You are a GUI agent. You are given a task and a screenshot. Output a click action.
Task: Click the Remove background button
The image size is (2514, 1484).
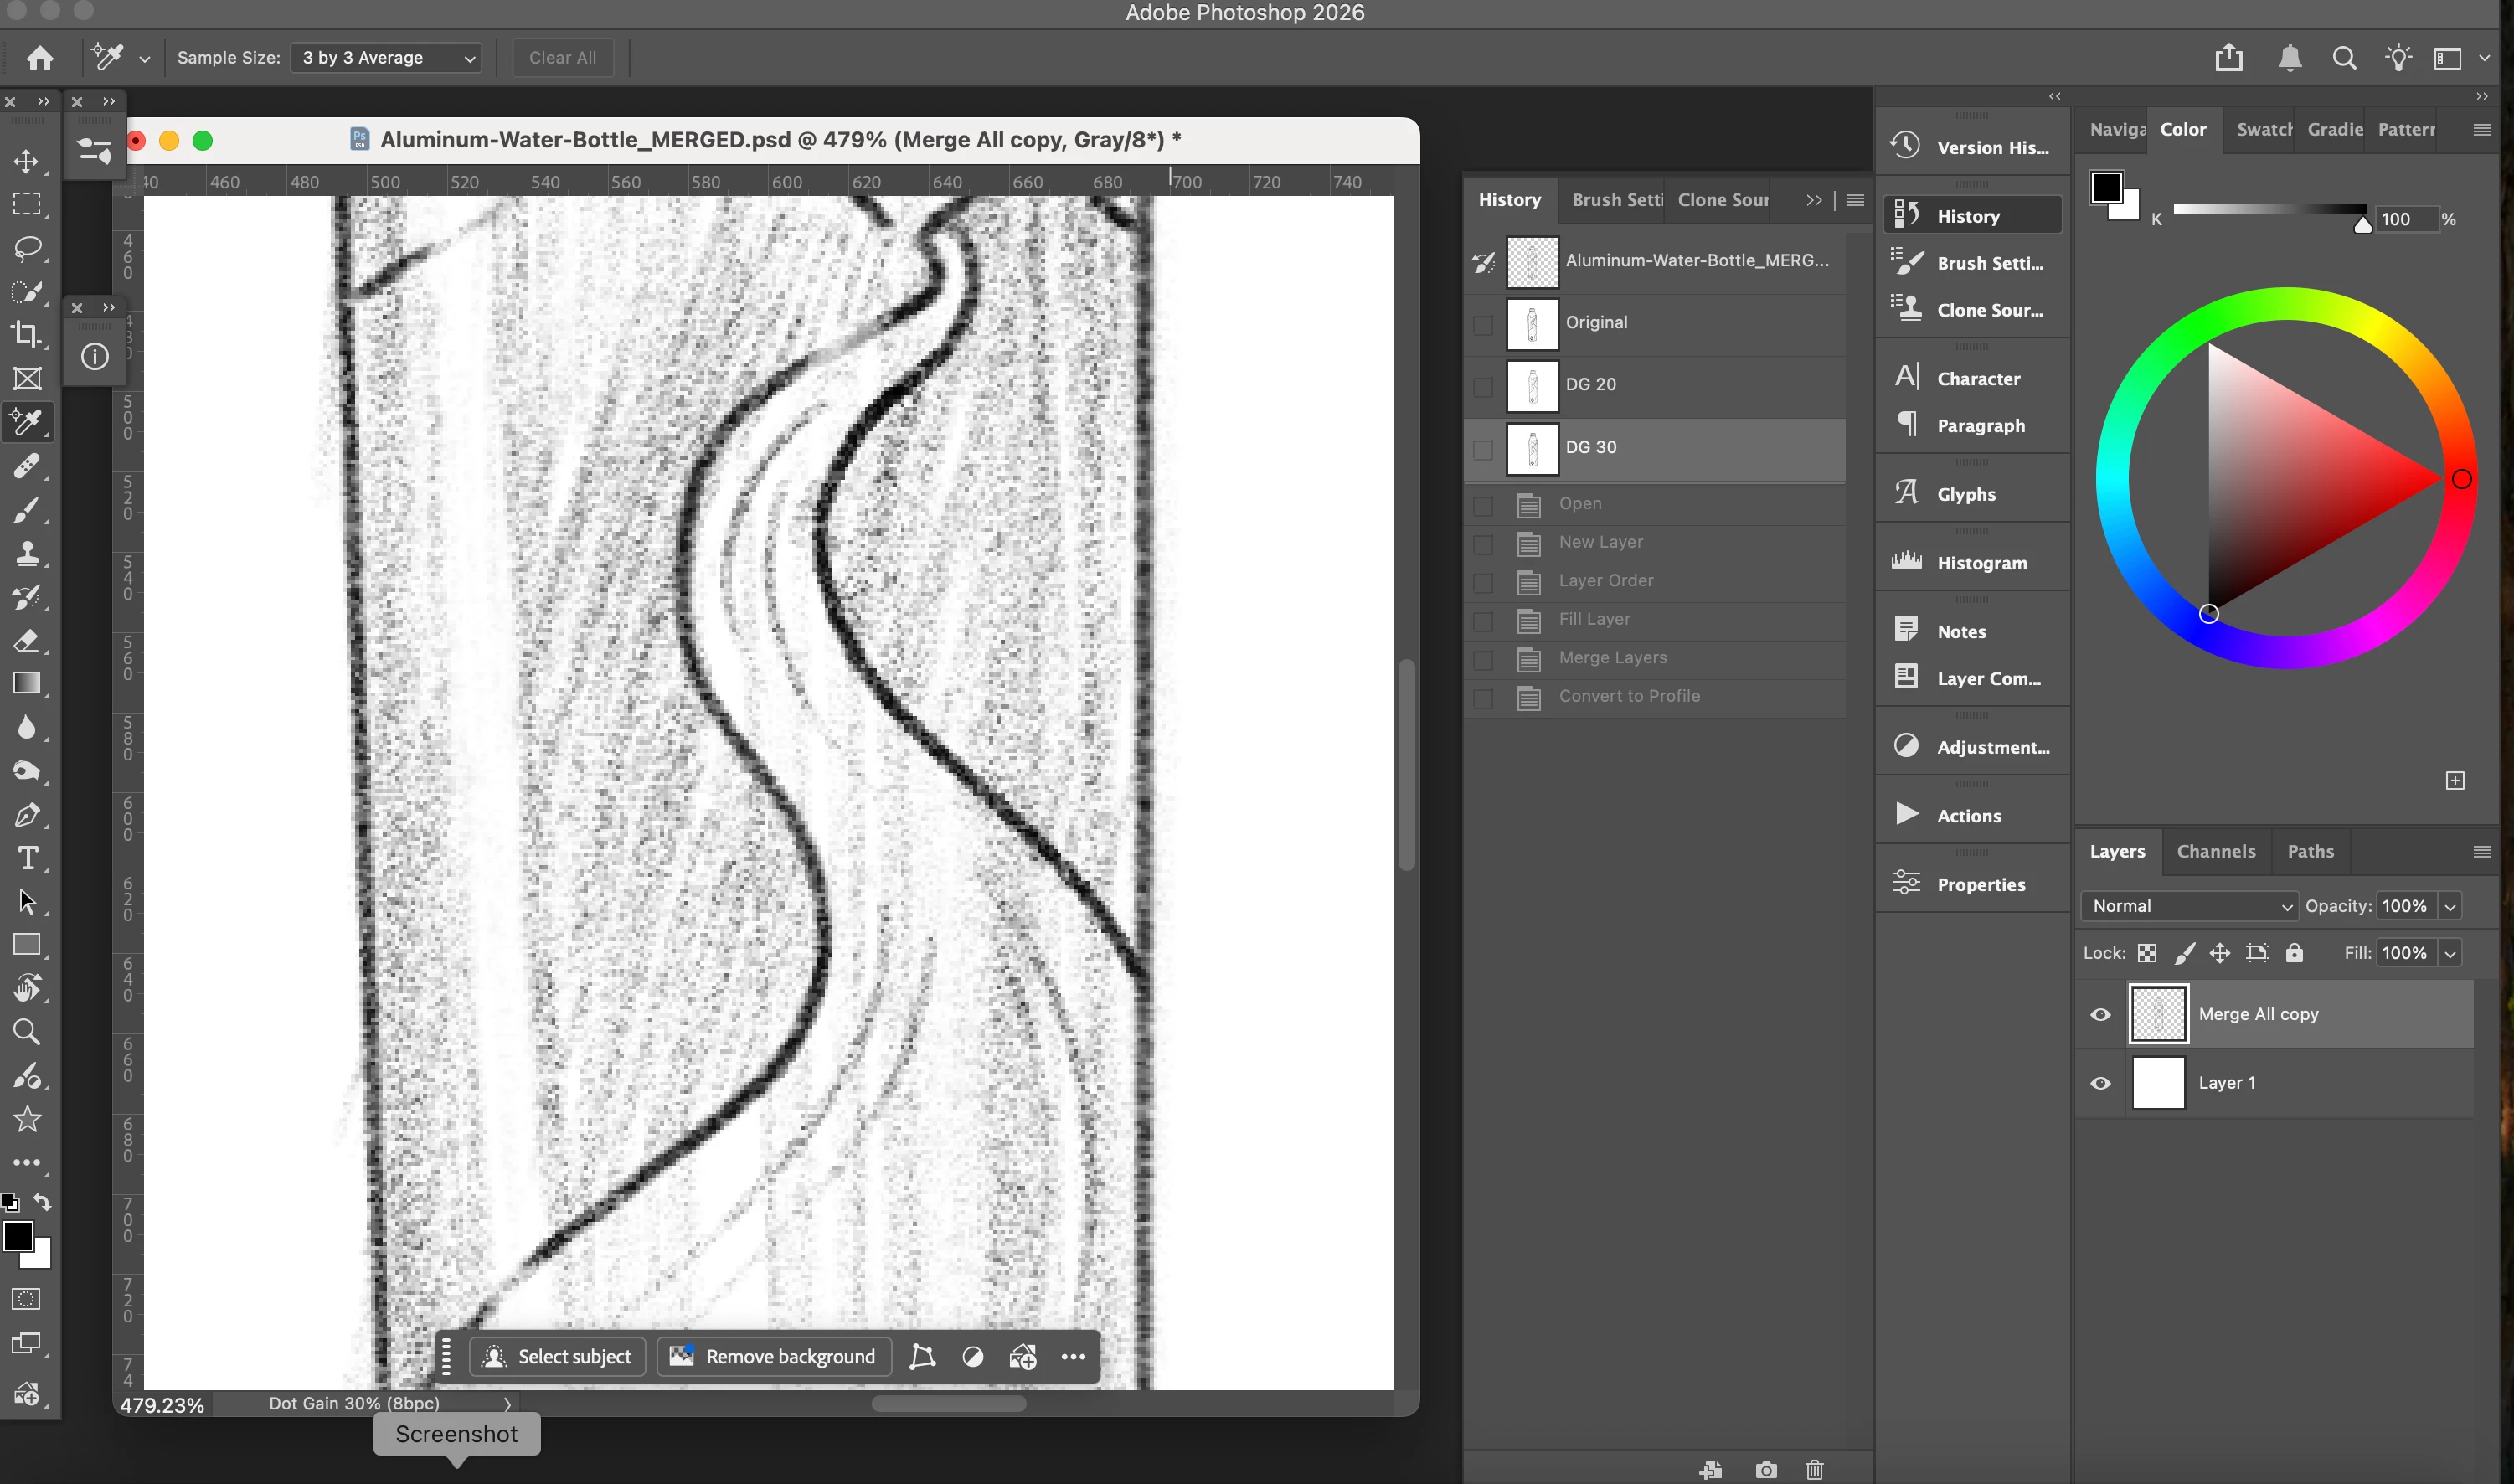point(774,1356)
